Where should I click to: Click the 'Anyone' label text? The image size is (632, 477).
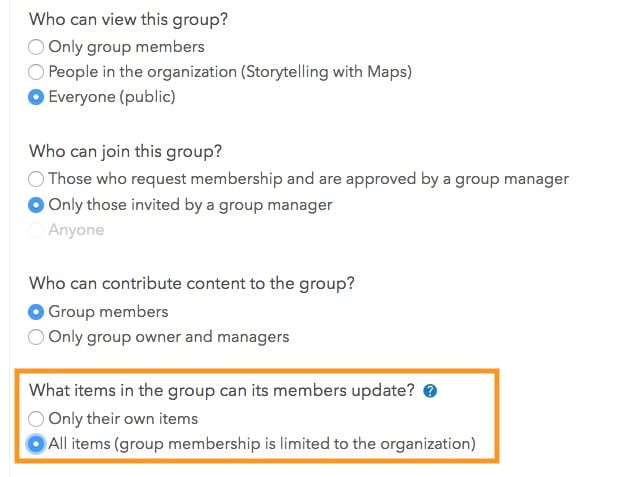pyautogui.click(x=76, y=230)
